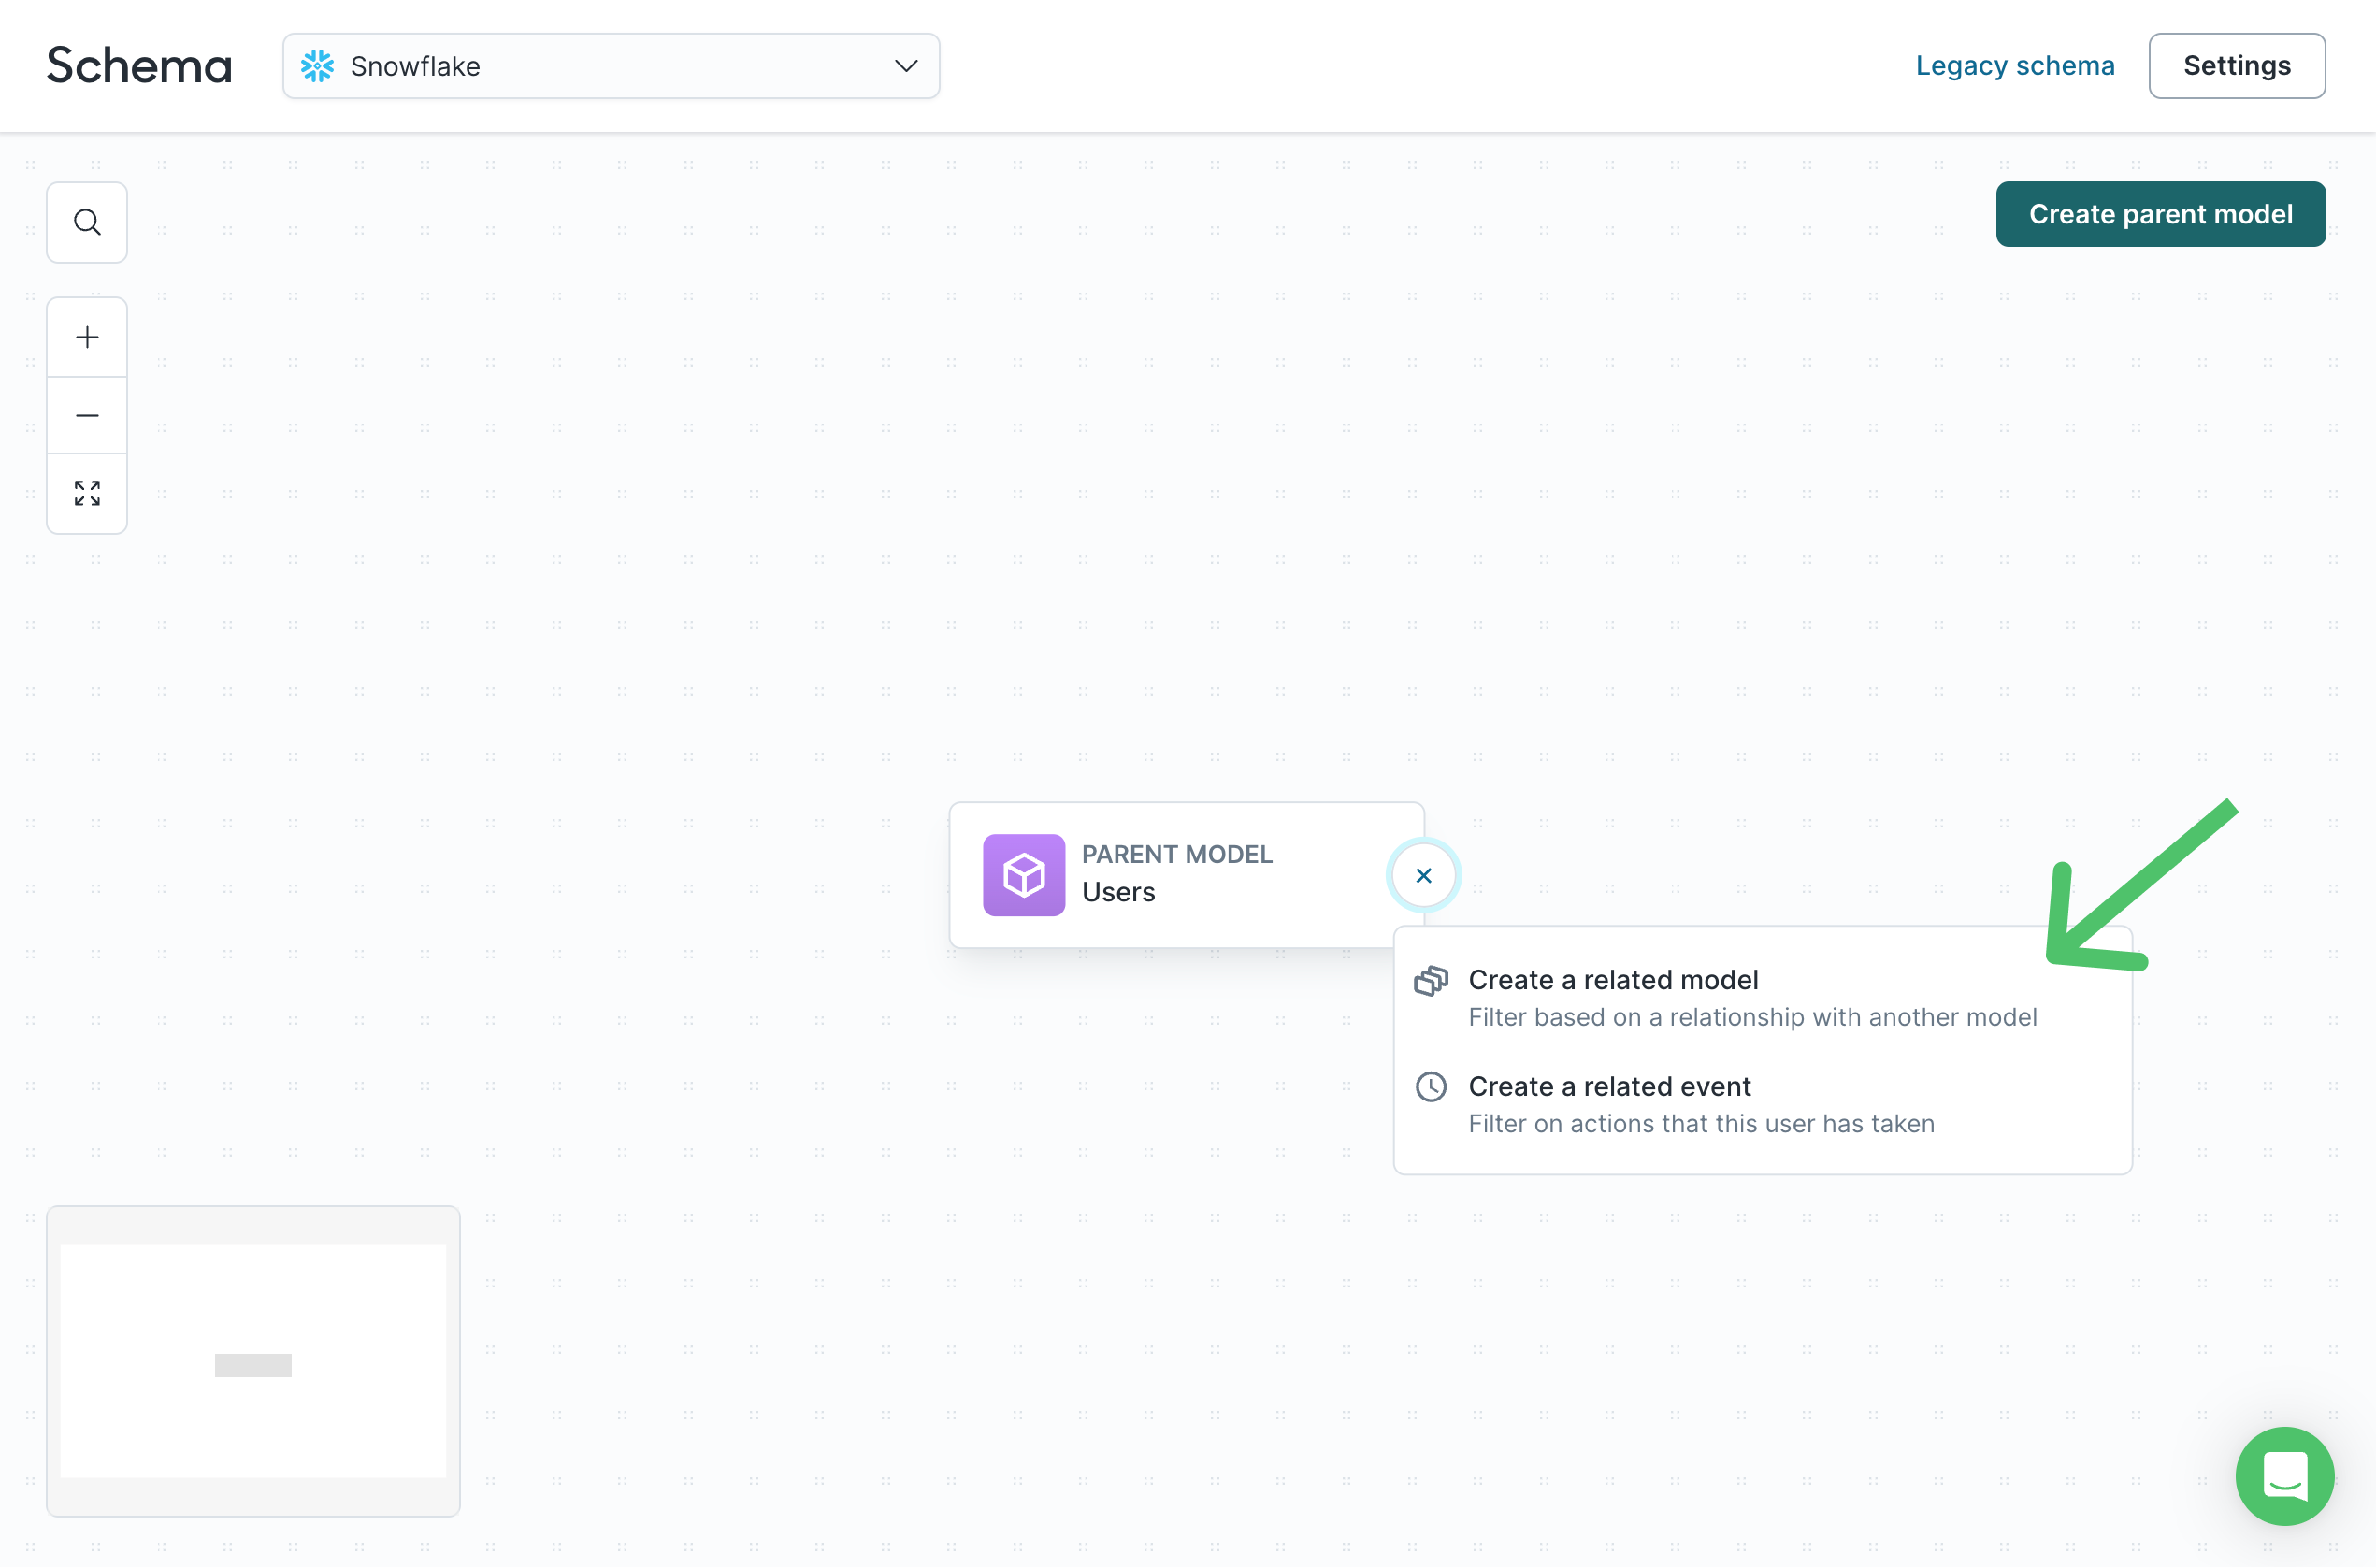Click the search magnifier icon
This screenshot has width=2376, height=1568.
pos(88,223)
